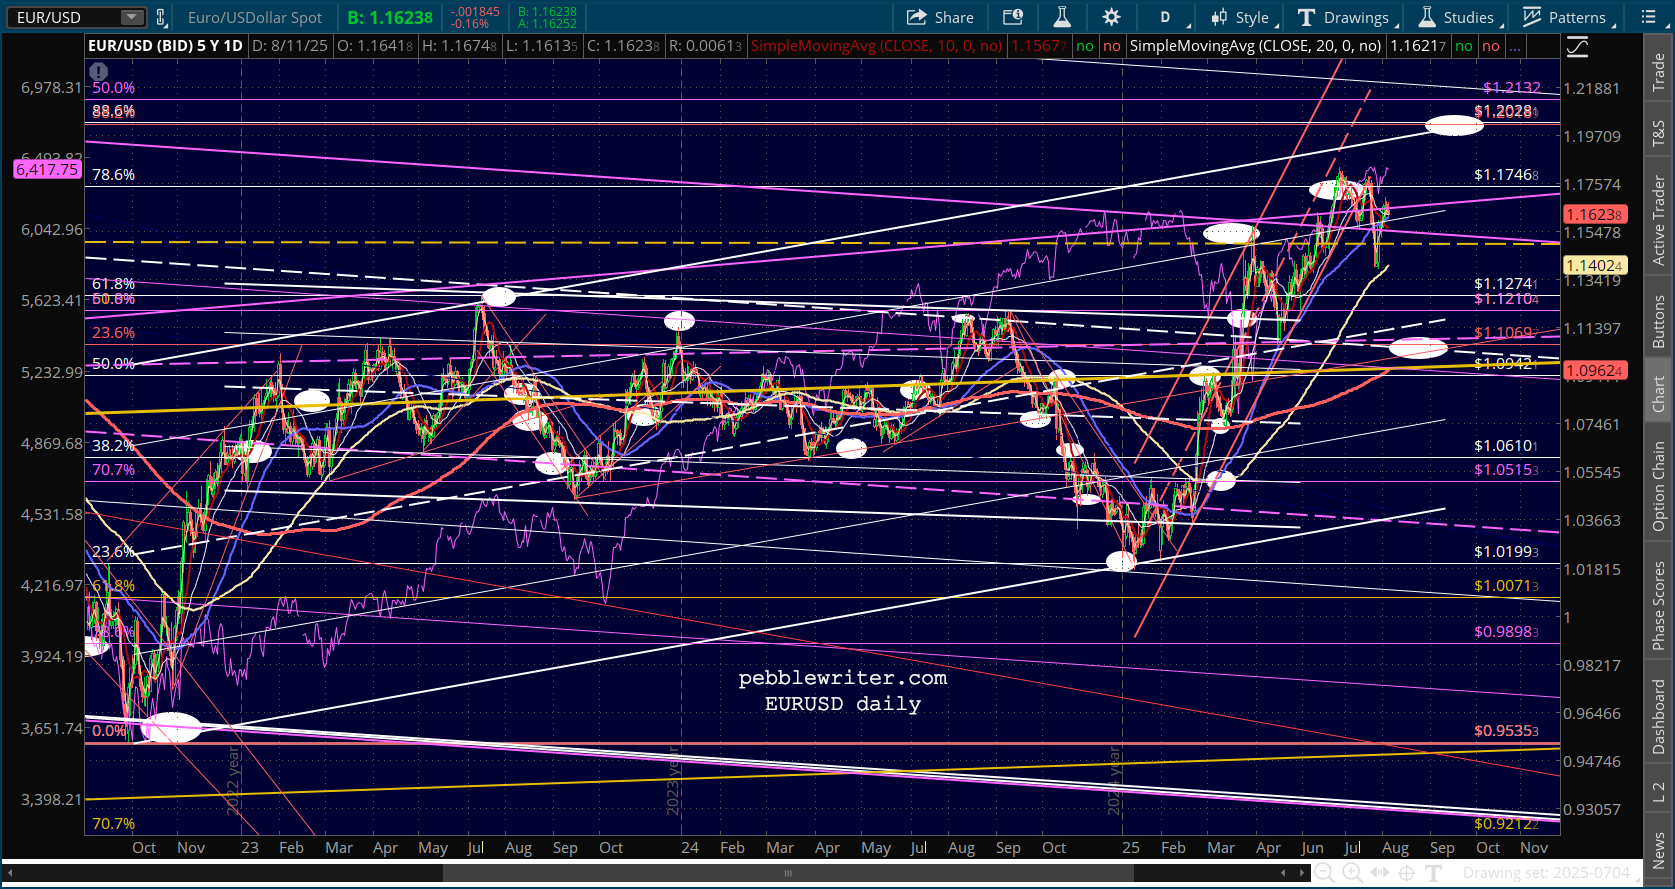Click the horizontal pan arrows icon
Image resolution: width=1675 pixels, height=889 pixels.
pyautogui.click(x=1380, y=873)
